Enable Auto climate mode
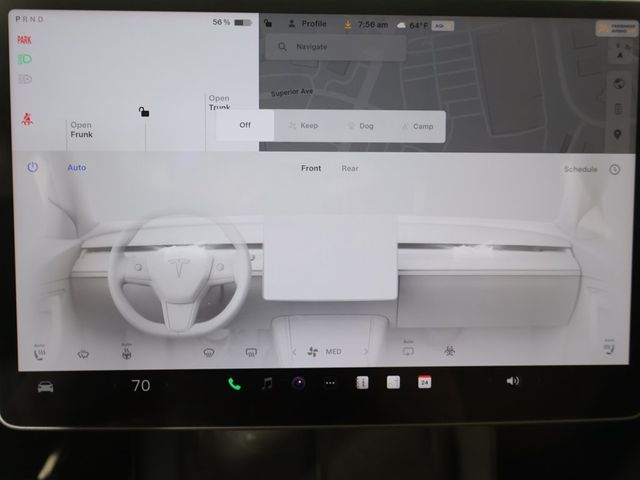The image size is (640, 480). click(77, 167)
